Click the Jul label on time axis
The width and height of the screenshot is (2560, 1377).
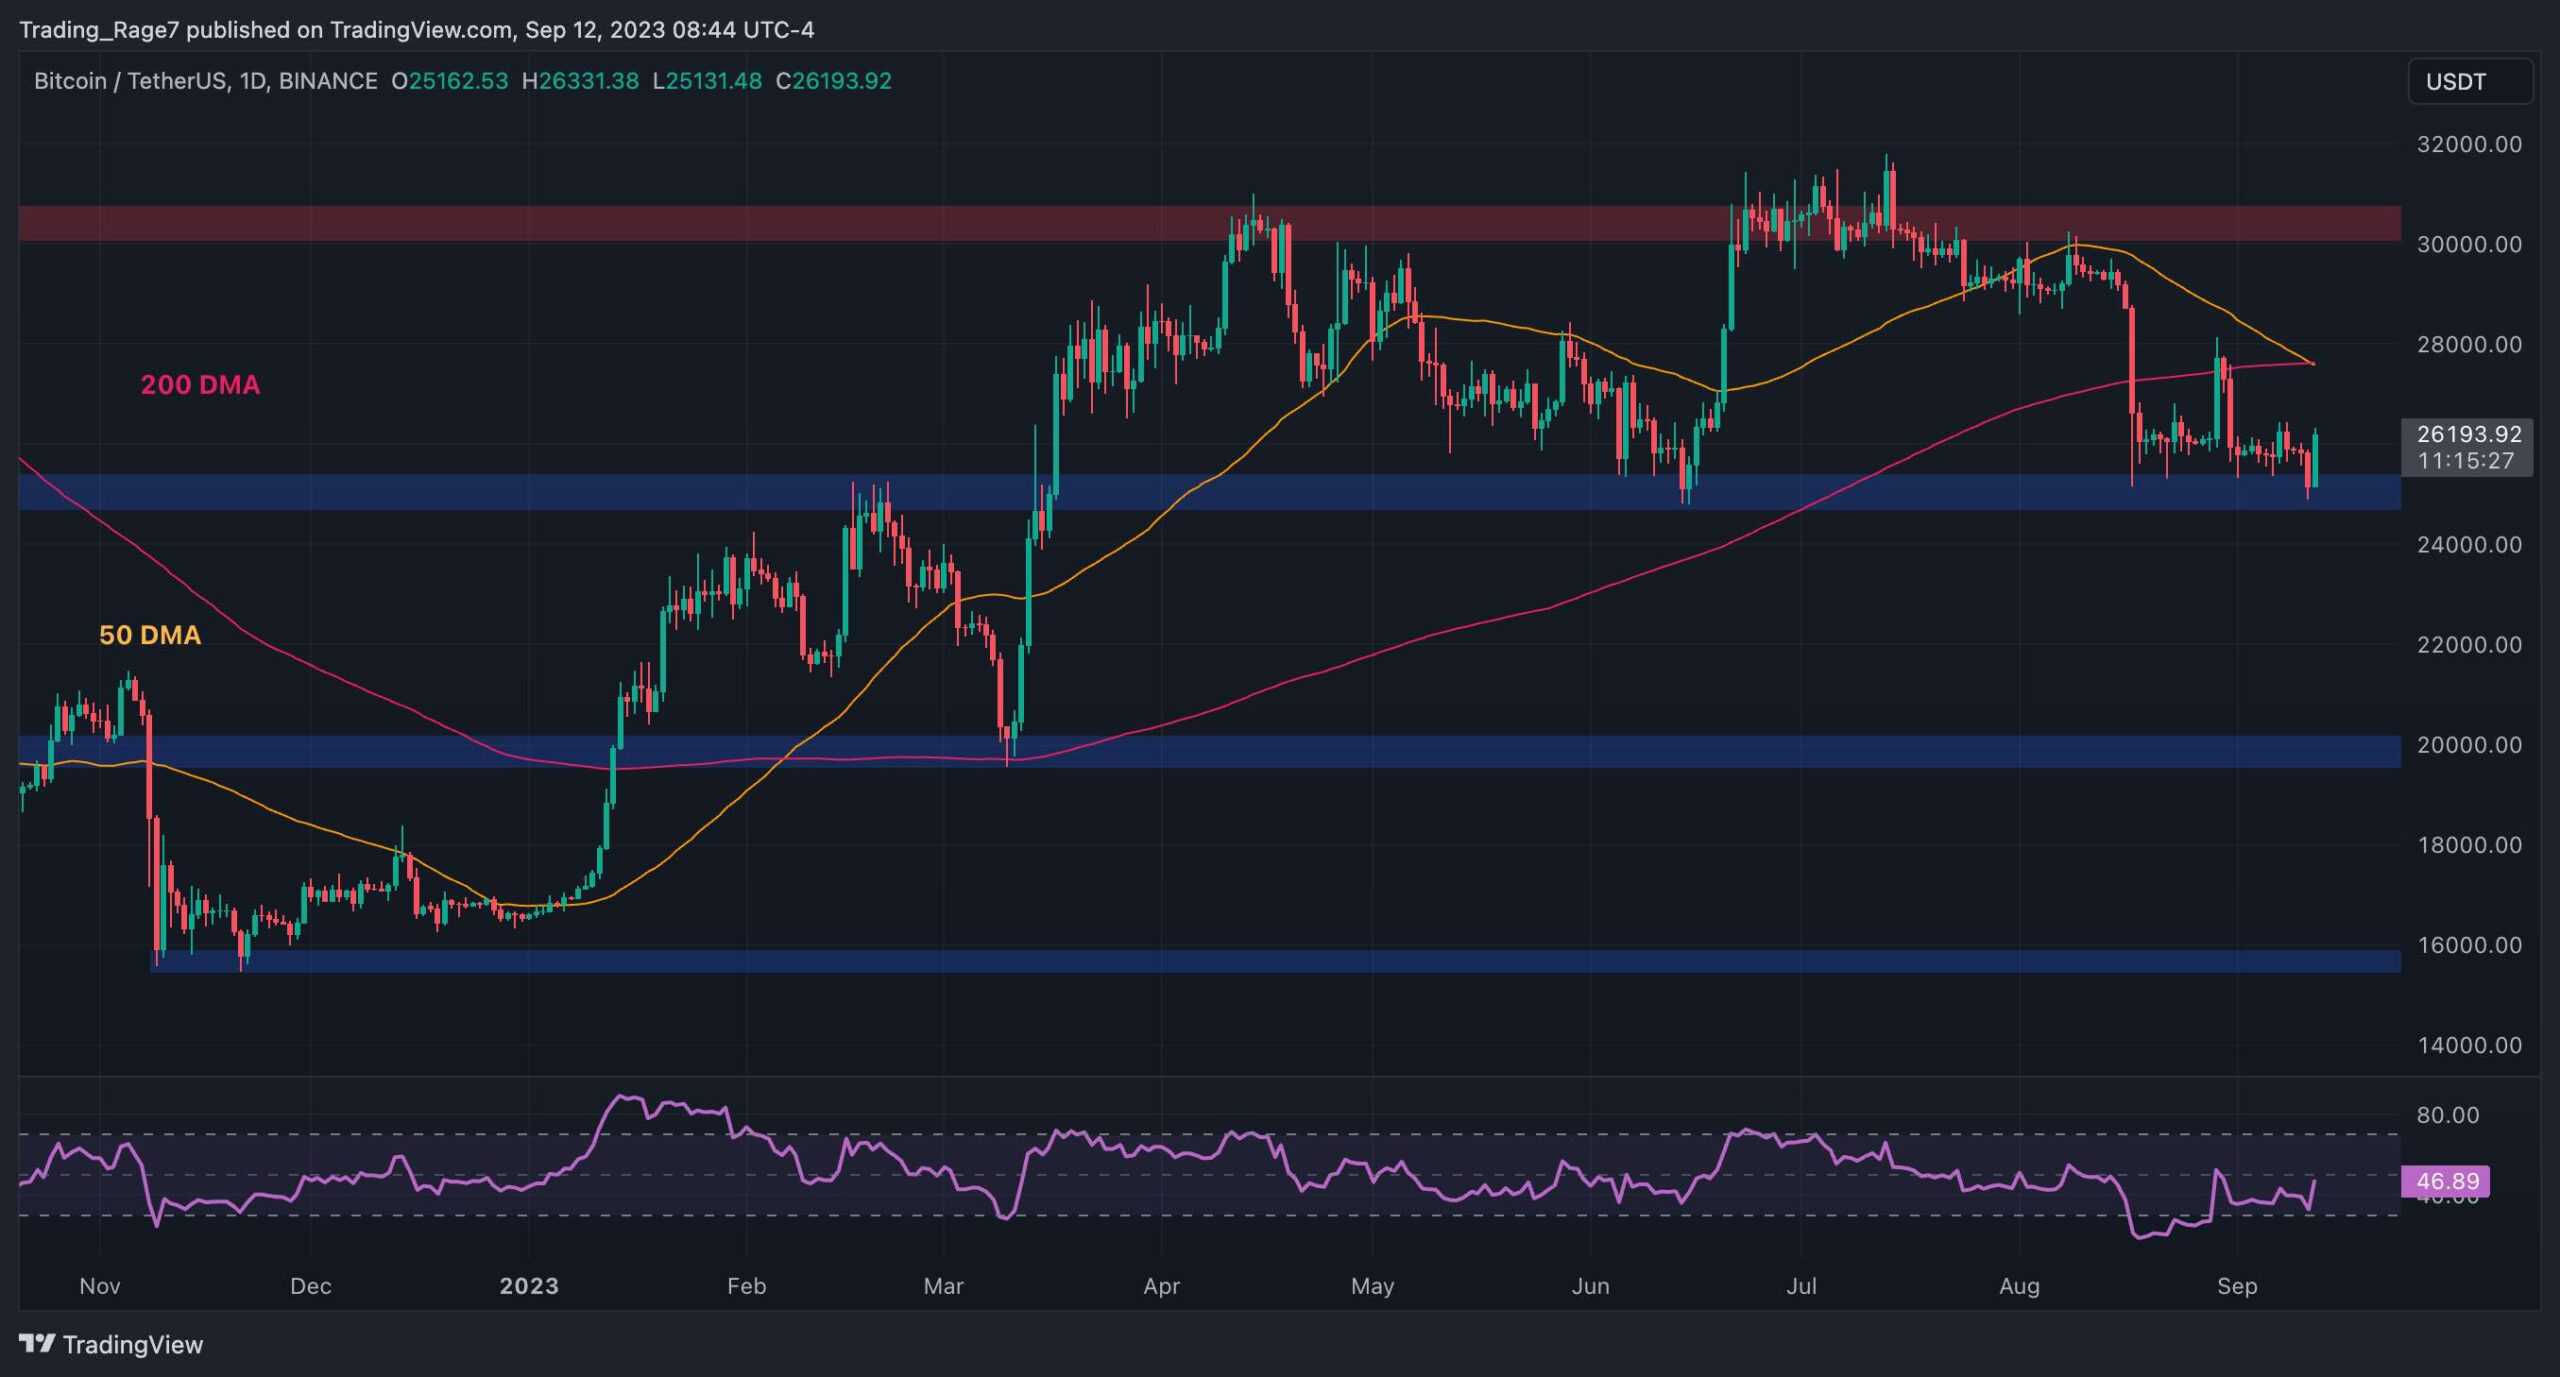tap(1801, 1286)
